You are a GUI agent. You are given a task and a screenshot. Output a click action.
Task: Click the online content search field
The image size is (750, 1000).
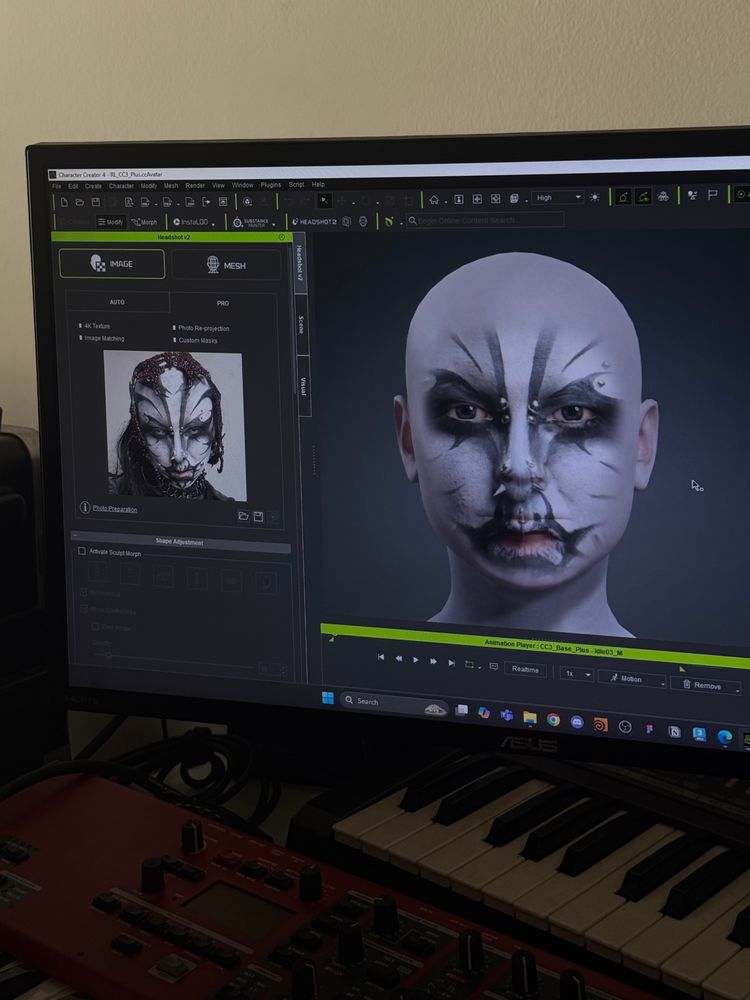[x=485, y=220]
